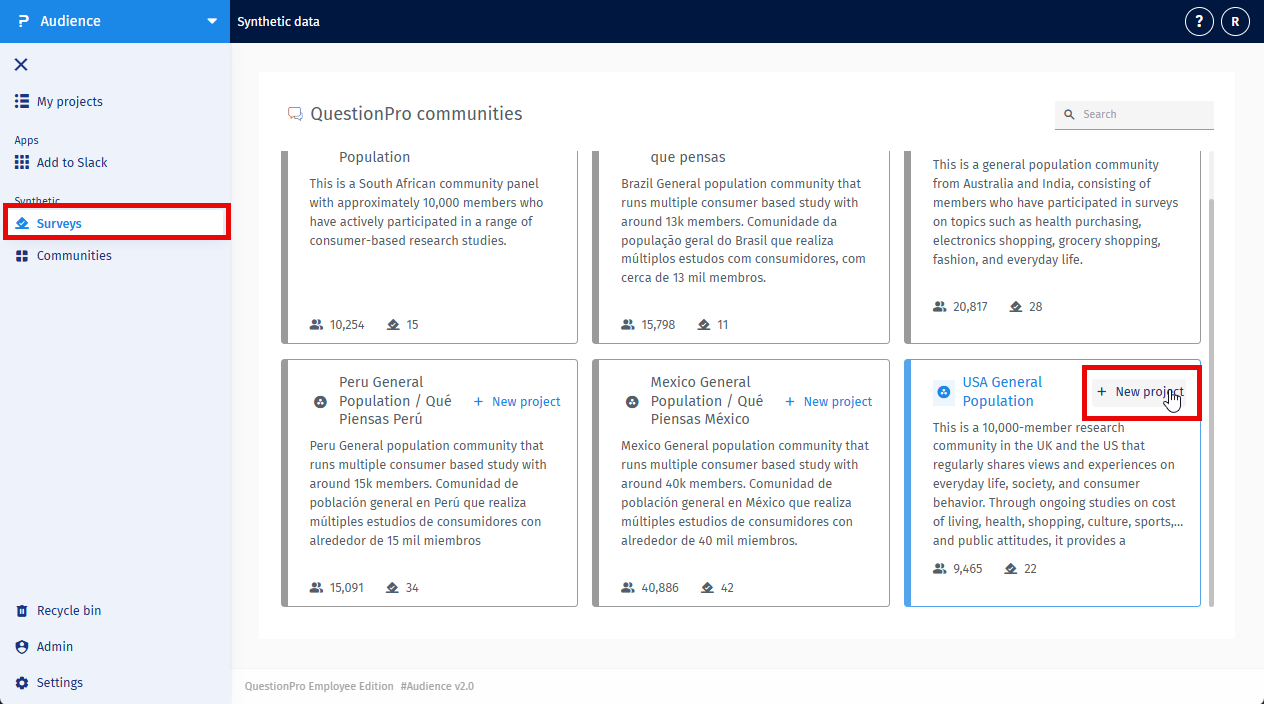The height and width of the screenshot is (704, 1264).
Task: Select Surveys in the Synthetic section
Action: 59,223
